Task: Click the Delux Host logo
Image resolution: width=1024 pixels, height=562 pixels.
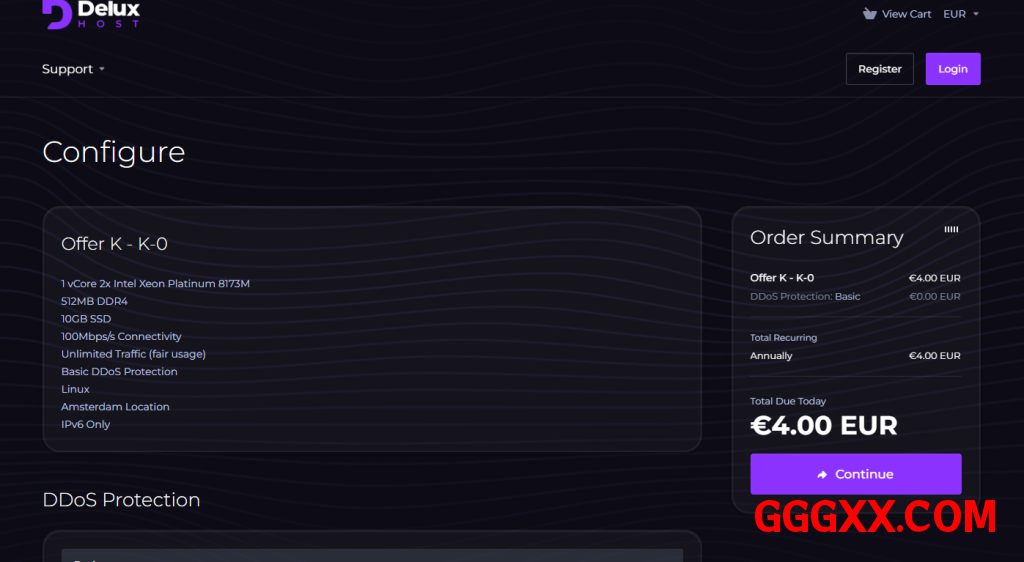Action: [91, 14]
